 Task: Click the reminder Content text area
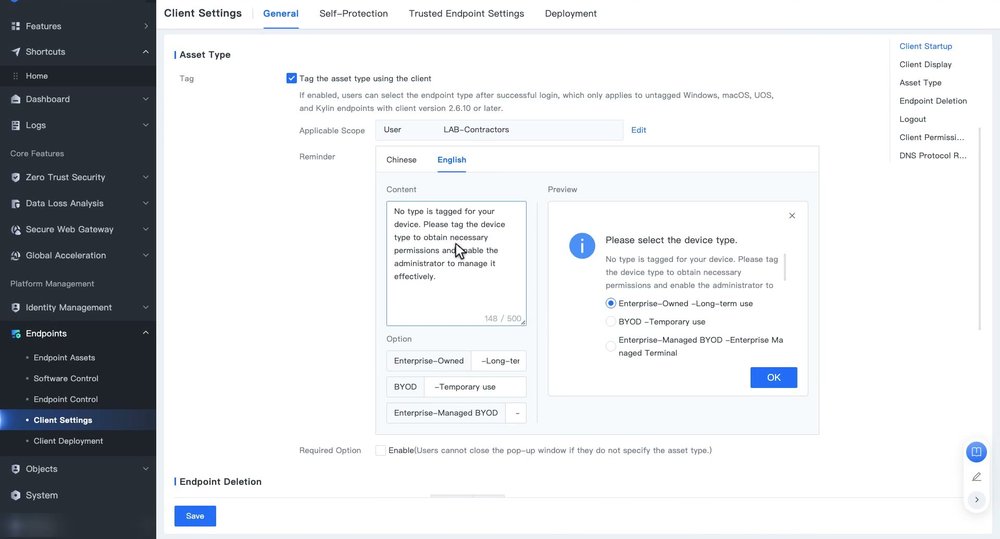coord(456,263)
